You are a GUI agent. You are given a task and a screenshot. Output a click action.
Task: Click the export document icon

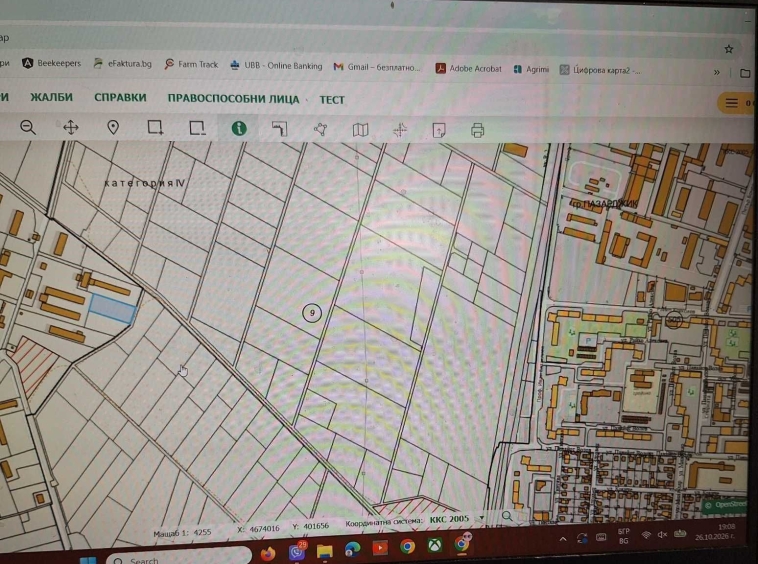(439, 130)
